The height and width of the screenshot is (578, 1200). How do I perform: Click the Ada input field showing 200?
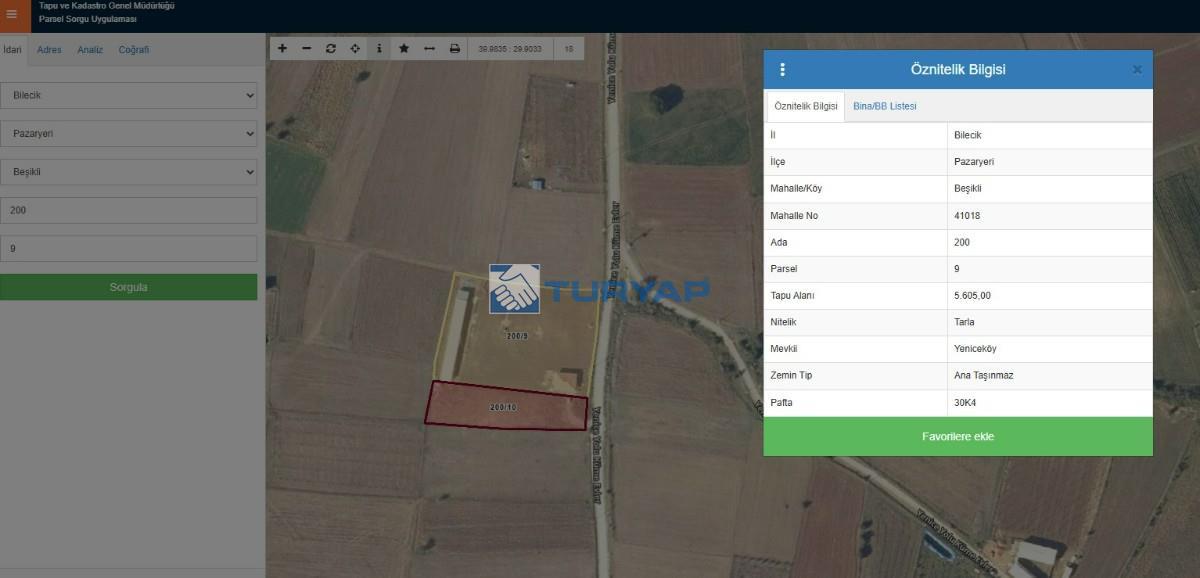(x=129, y=210)
